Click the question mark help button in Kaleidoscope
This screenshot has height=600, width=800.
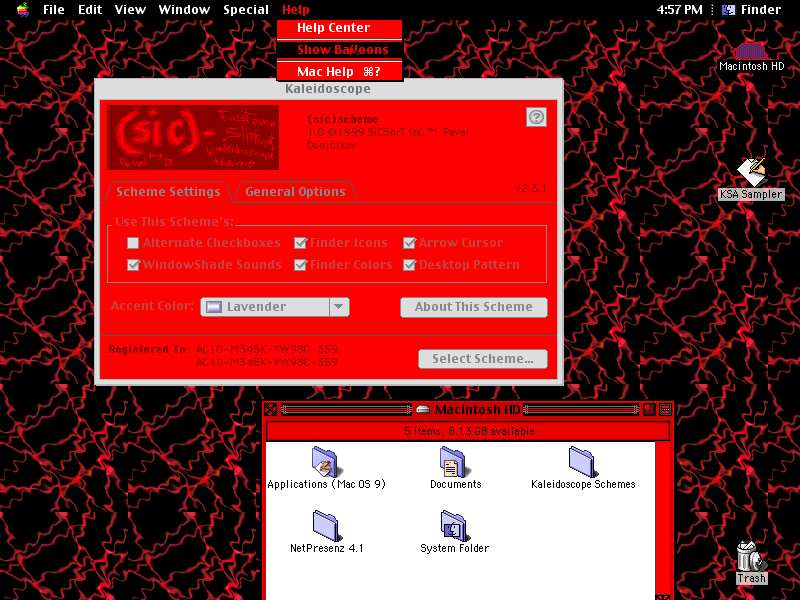(536, 117)
